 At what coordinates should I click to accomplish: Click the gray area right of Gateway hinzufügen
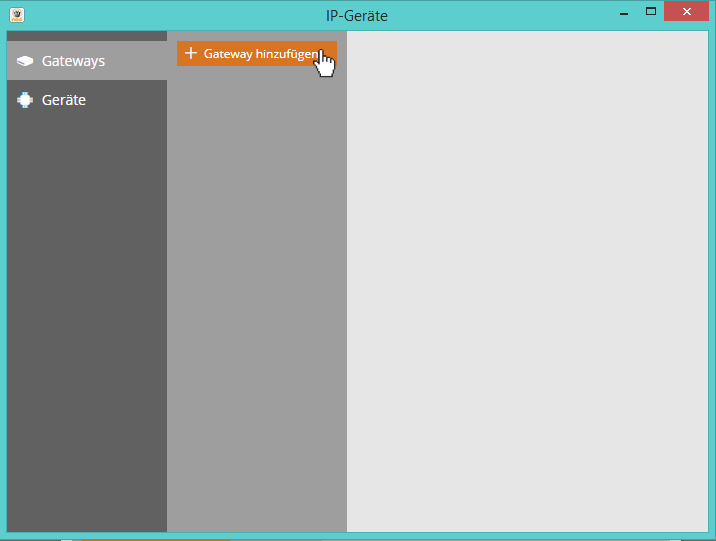coord(341,53)
